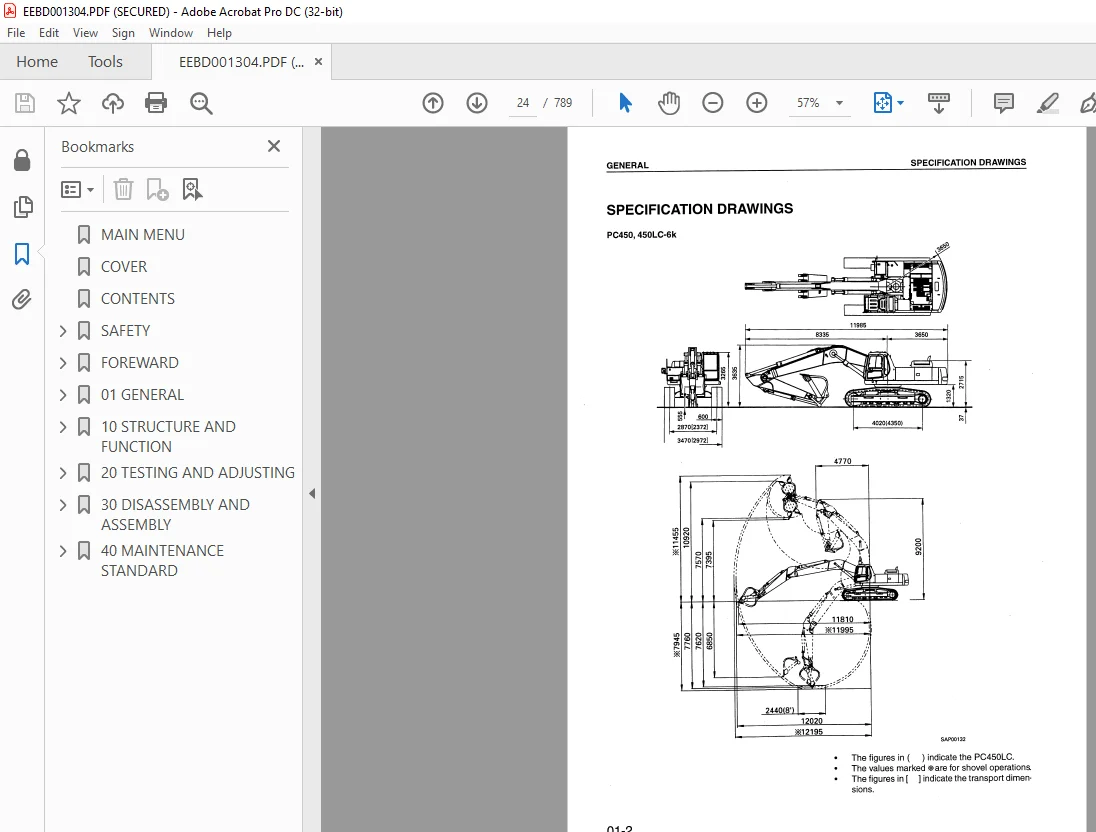Open the find text magnifier tool
Image resolution: width=1096 pixels, height=832 pixels.
[201, 103]
